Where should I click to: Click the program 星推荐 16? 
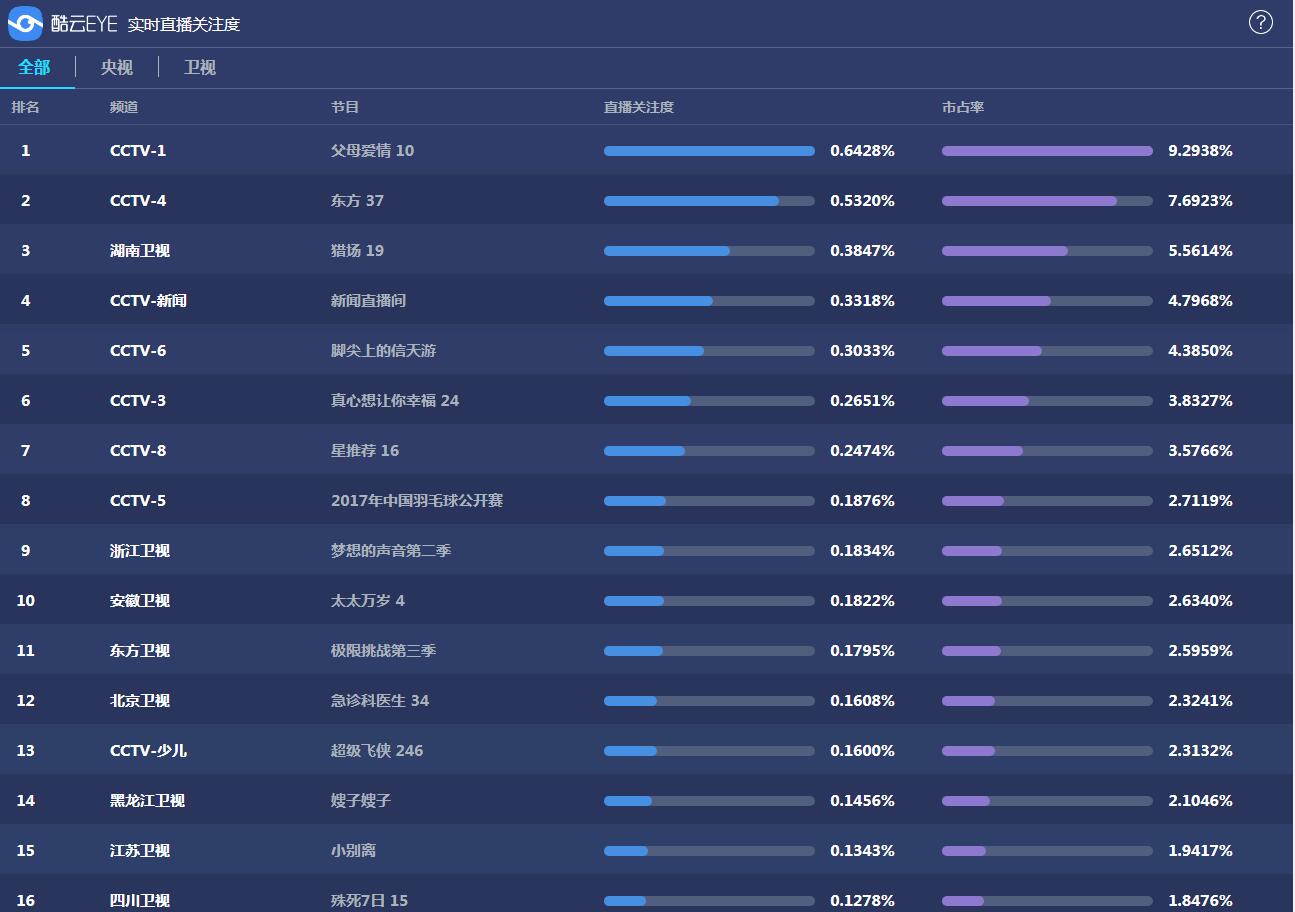365,451
